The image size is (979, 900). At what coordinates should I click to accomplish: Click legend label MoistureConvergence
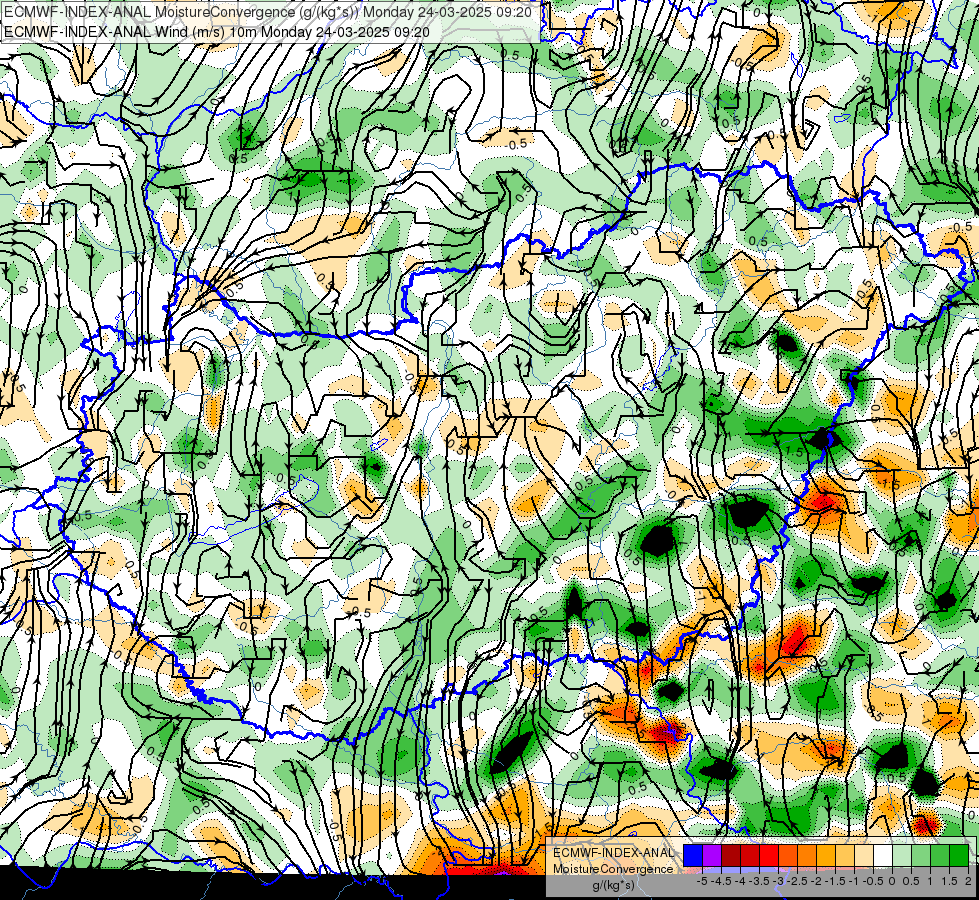coord(613,869)
